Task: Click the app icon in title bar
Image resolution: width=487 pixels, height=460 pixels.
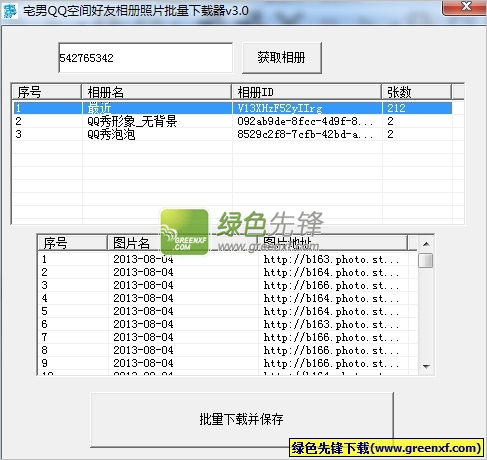Action: pyautogui.click(x=10, y=11)
